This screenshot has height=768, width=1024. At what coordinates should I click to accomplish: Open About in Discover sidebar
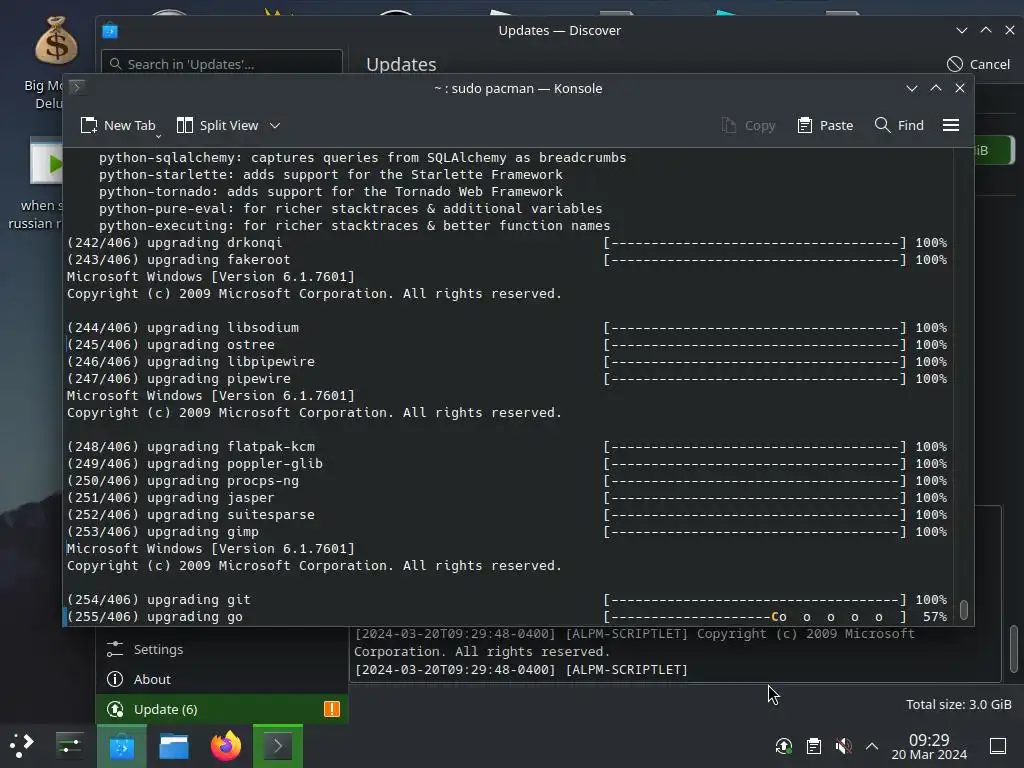point(221,679)
